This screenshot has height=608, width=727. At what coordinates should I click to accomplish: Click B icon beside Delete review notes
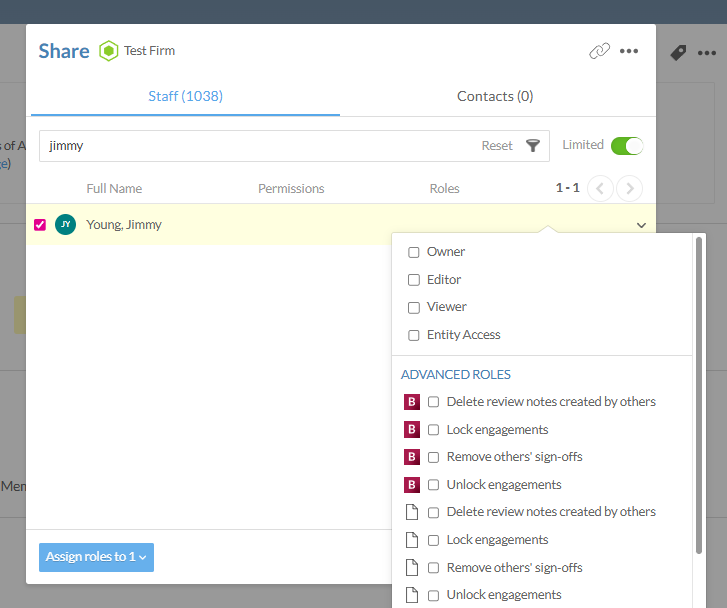point(412,402)
